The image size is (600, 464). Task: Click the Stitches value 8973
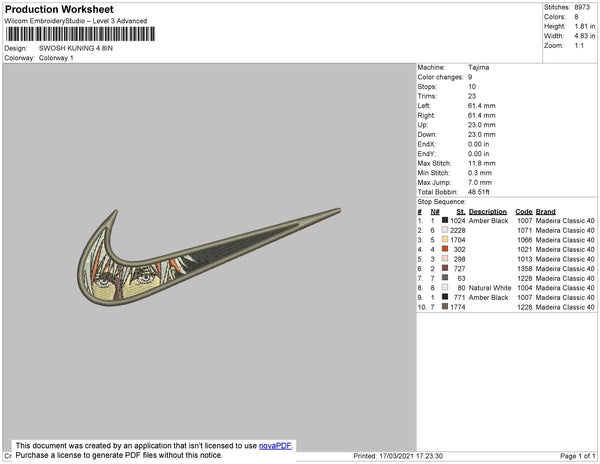pos(582,7)
